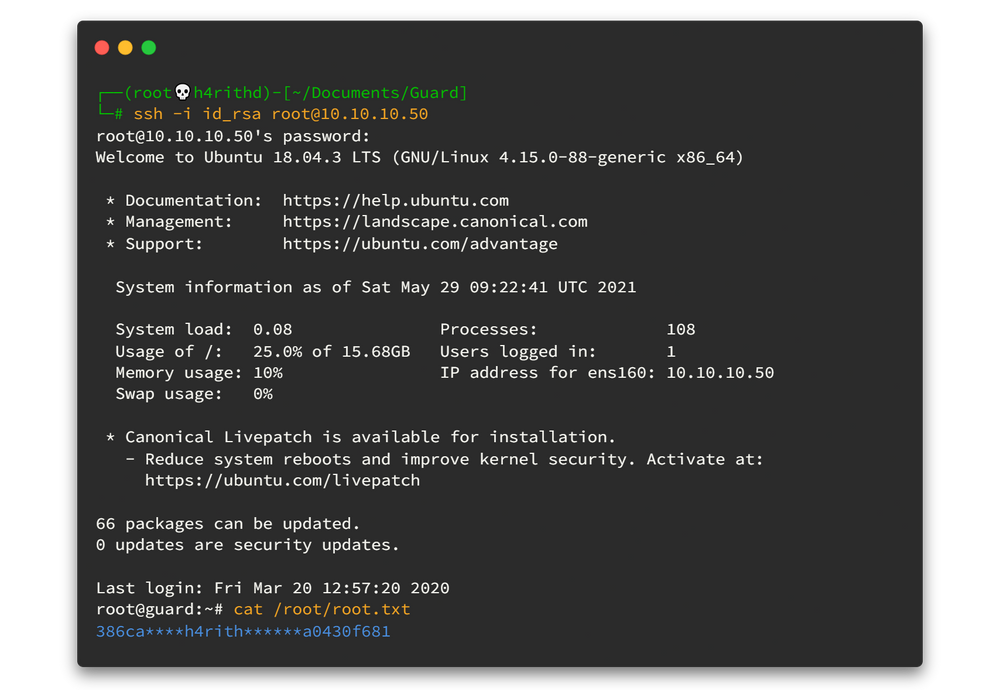Viewport: 1000px width, 690px height.
Task: Click the password prompt line
Action: click(233, 136)
